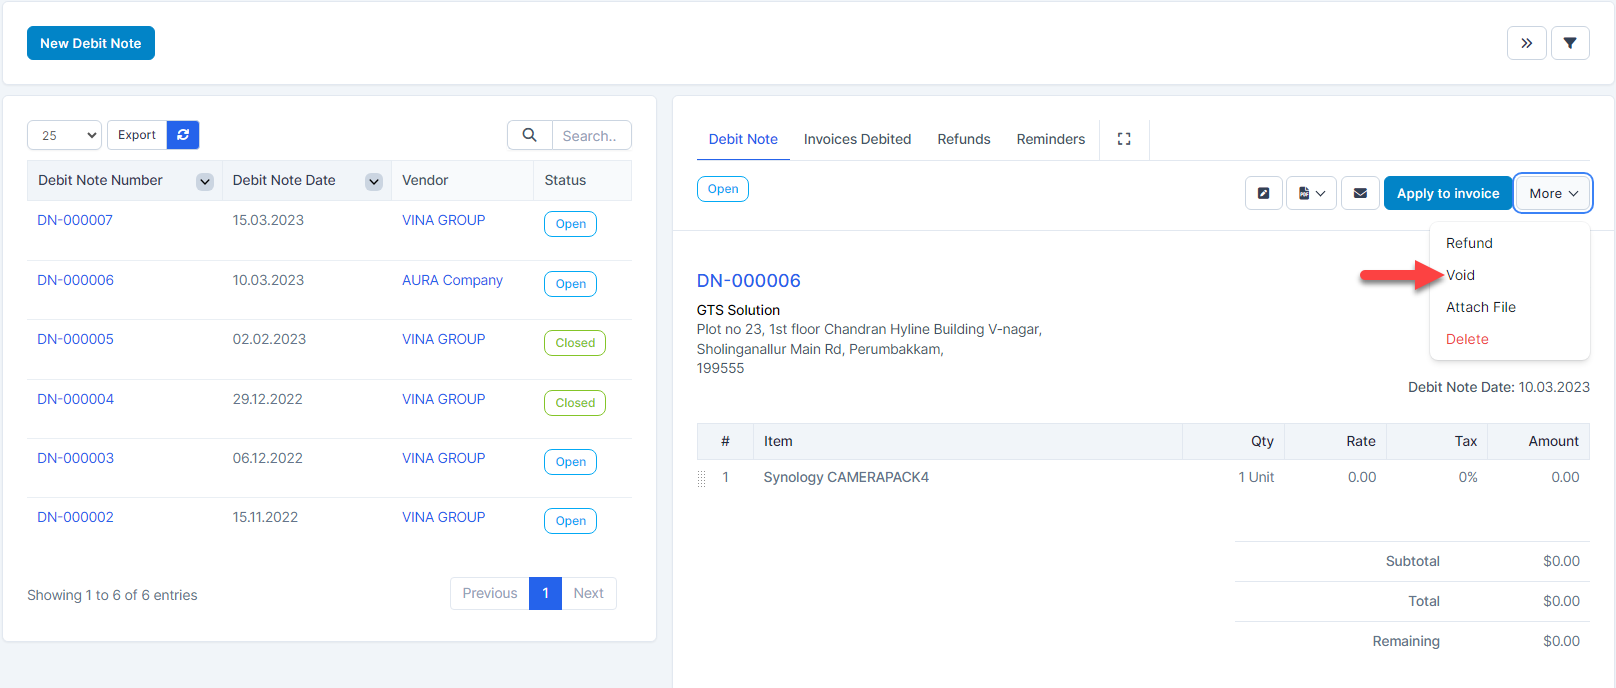Select Void from the More menu
1616x688 pixels.
click(x=1460, y=275)
